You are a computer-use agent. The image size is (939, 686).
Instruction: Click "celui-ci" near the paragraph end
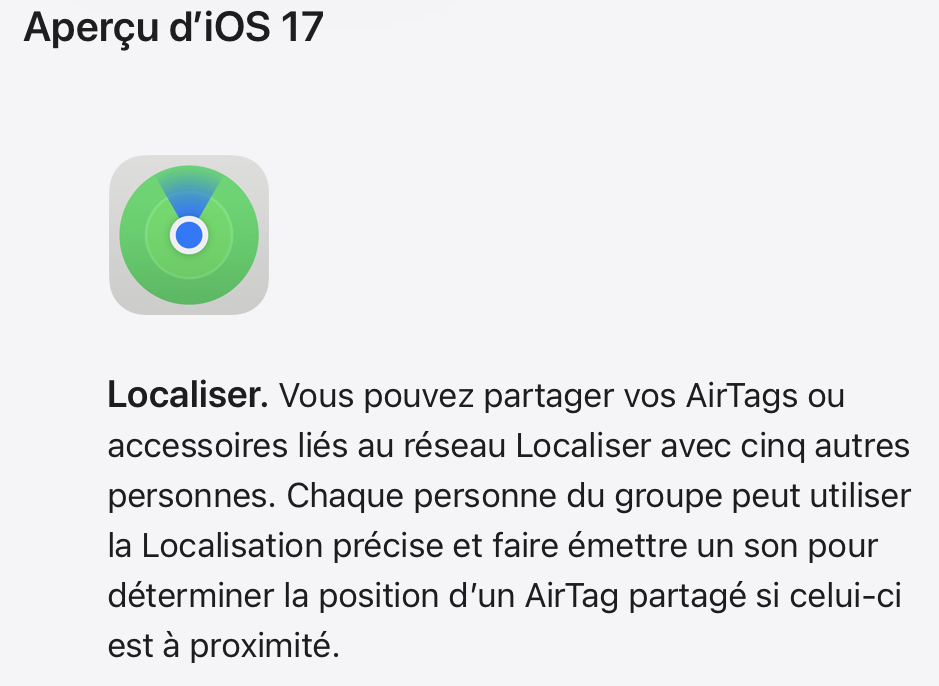[846, 596]
